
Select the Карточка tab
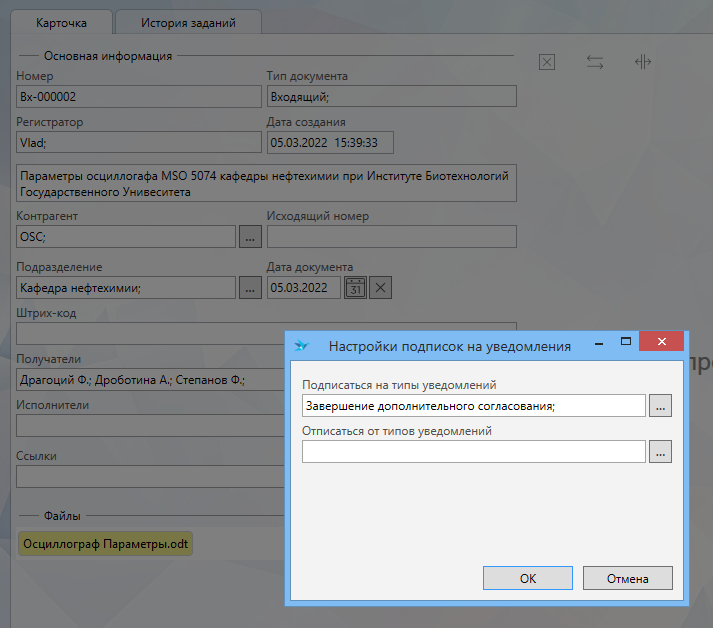[x=61, y=22]
